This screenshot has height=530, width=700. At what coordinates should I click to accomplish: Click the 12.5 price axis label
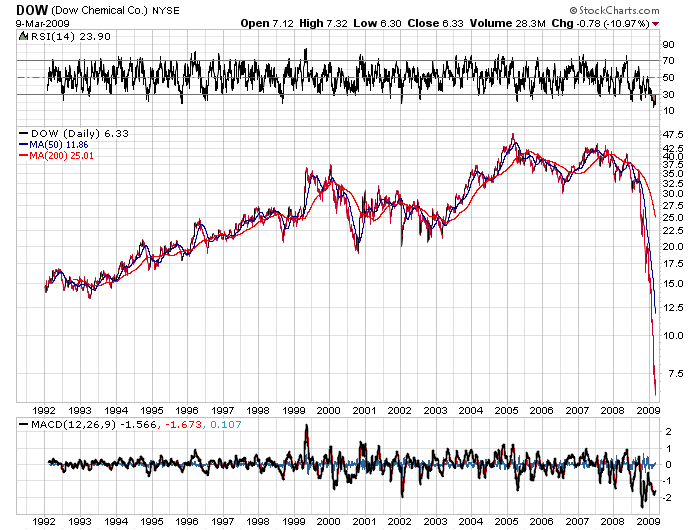(673, 307)
